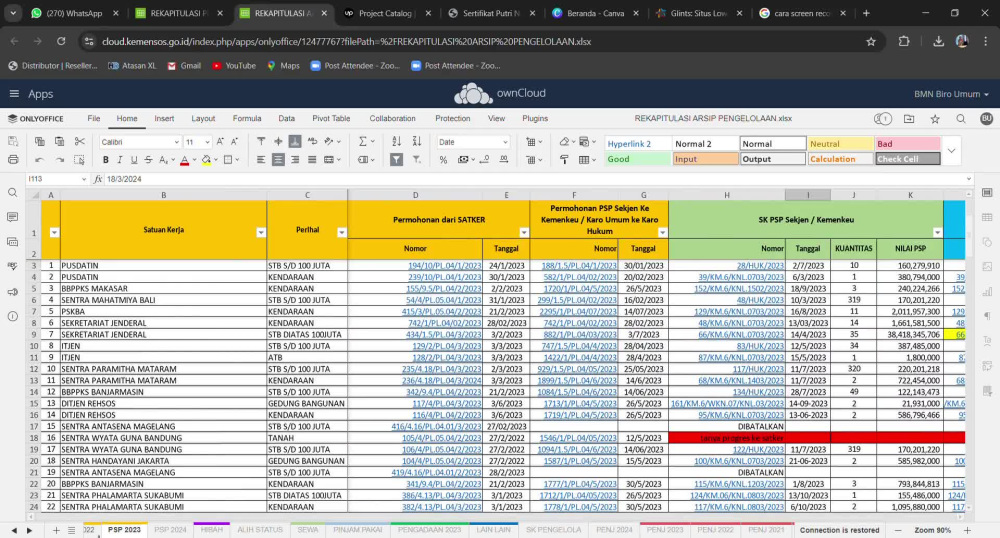
Task: Open the Search icon in the left sidebar
Action: coord(13,193)
